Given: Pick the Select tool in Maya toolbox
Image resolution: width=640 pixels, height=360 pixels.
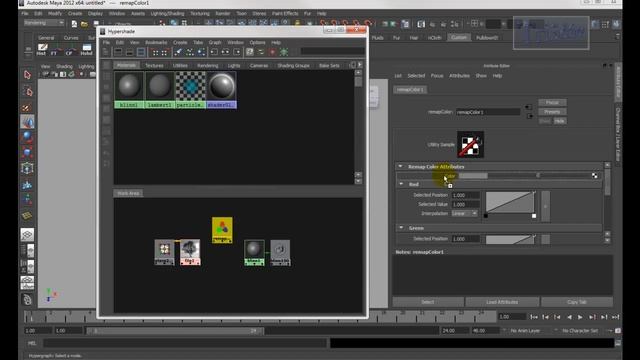Looking at the screenshot, I should [27, 75].
